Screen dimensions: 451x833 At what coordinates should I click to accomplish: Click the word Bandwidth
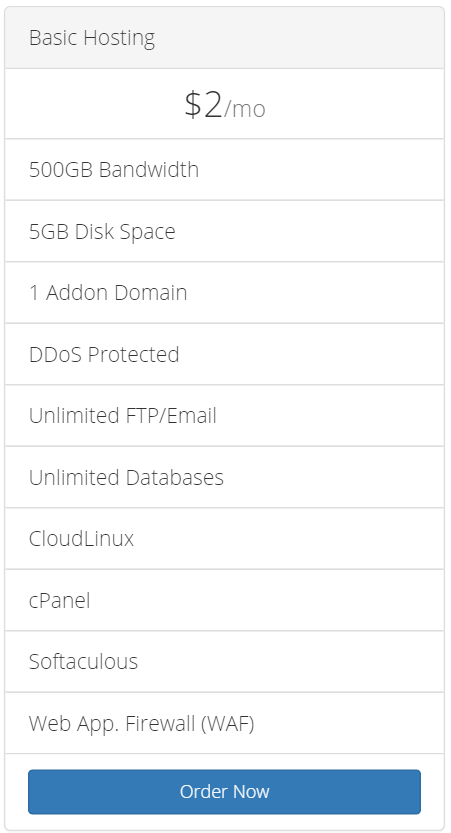click(149, 169)
